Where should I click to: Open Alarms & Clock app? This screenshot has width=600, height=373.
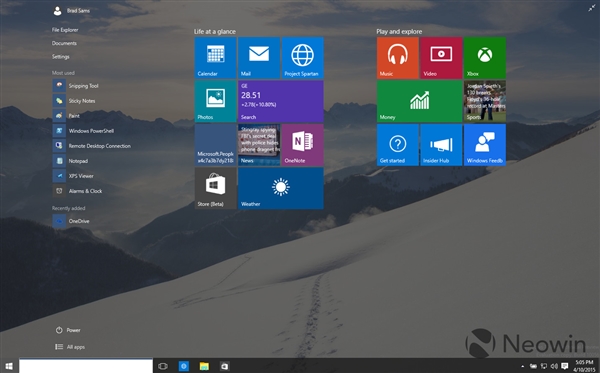(78, 191)
